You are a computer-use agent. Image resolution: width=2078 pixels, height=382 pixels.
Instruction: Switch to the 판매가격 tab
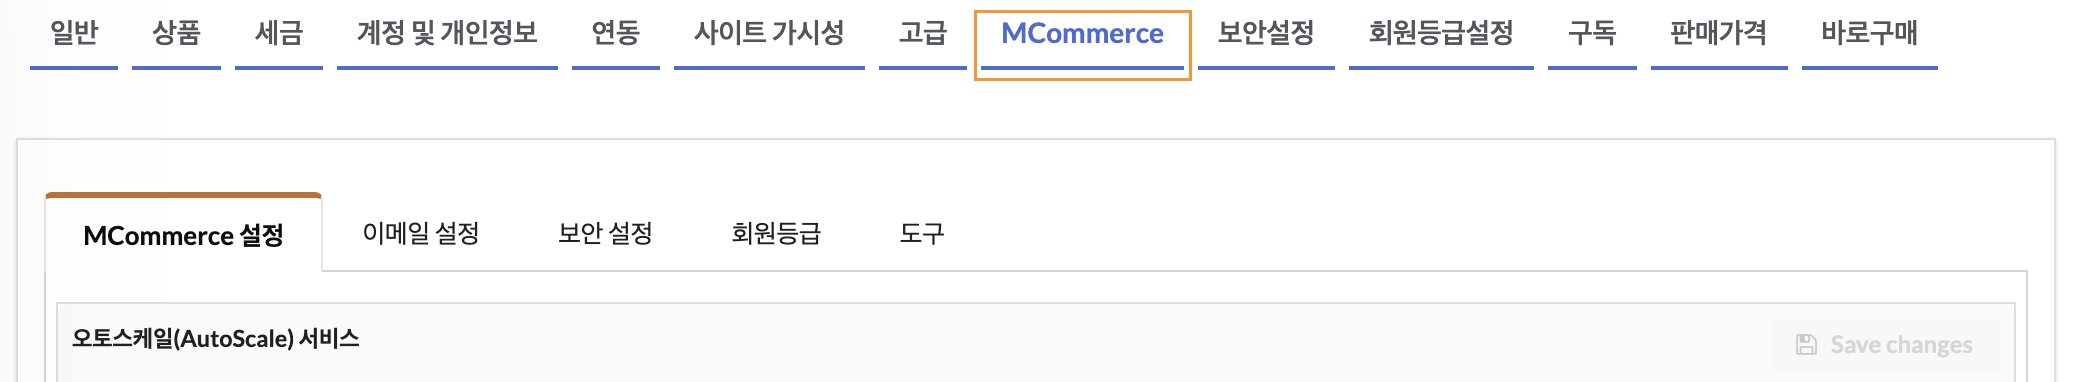pyautogui.click(x=1719, y=34)
